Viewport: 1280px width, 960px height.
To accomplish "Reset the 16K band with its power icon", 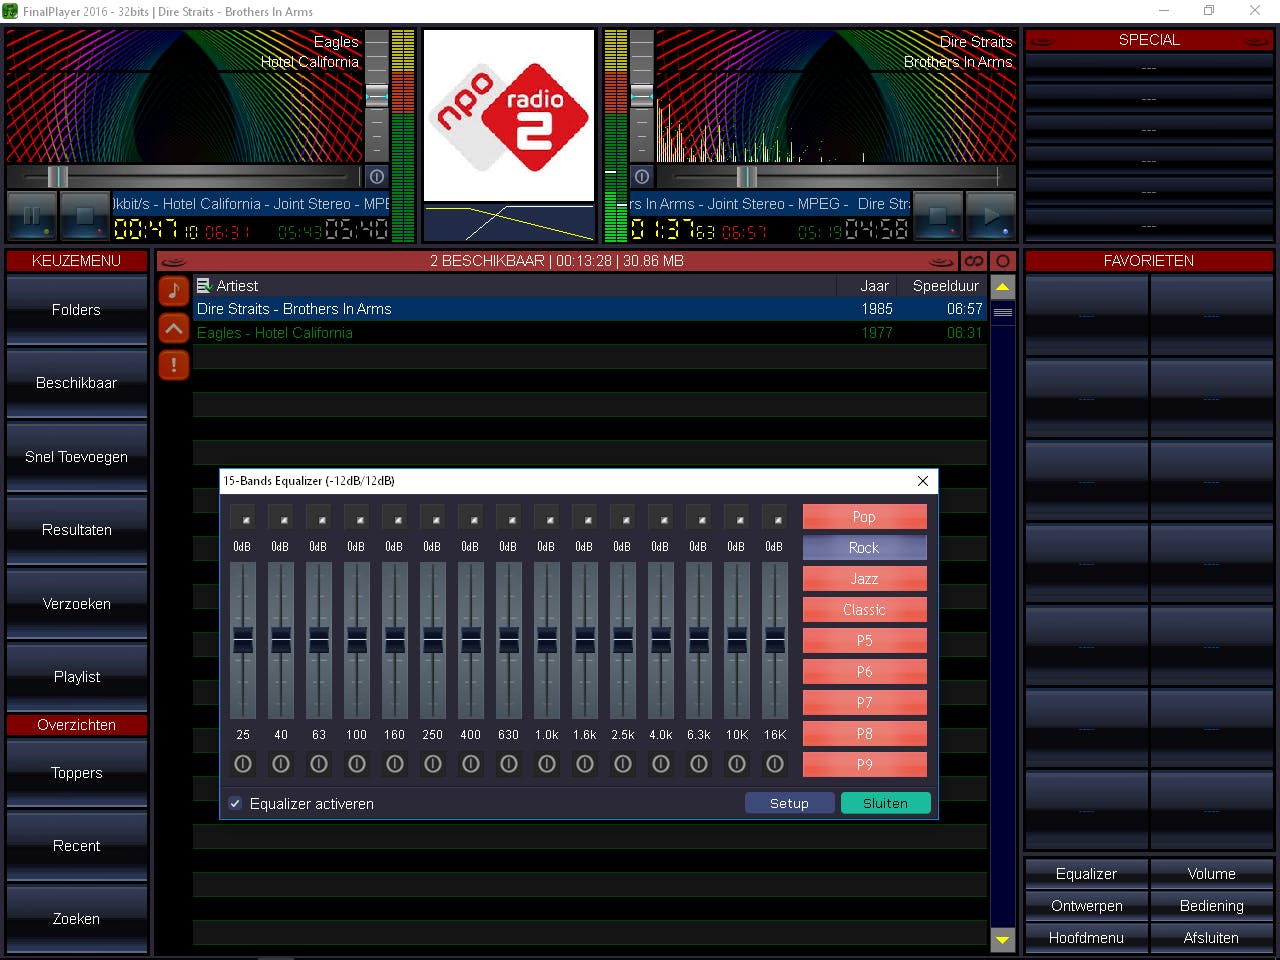I will [x=775, y=764].
